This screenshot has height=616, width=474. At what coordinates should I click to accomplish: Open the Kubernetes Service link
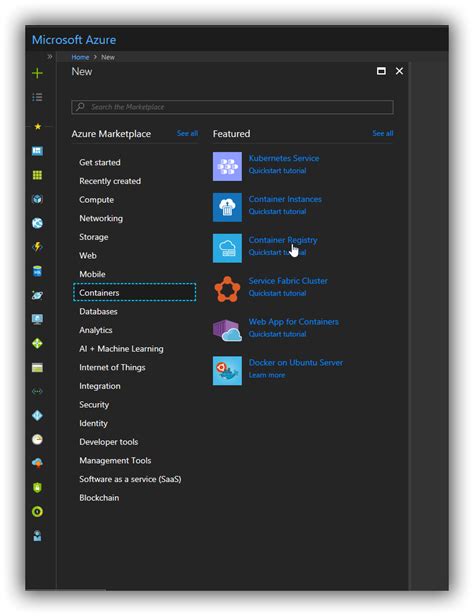(x=284, y=158)
